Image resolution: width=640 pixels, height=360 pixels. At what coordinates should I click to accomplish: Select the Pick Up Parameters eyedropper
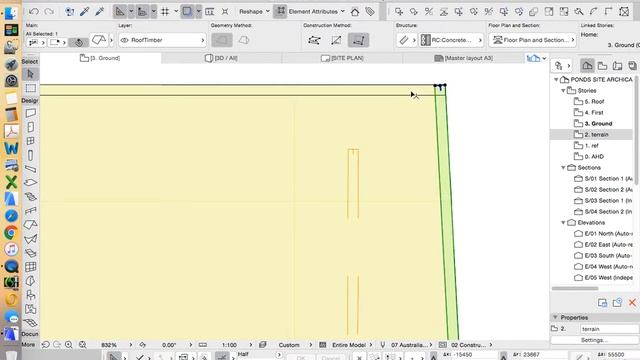[x=85, y=11]
